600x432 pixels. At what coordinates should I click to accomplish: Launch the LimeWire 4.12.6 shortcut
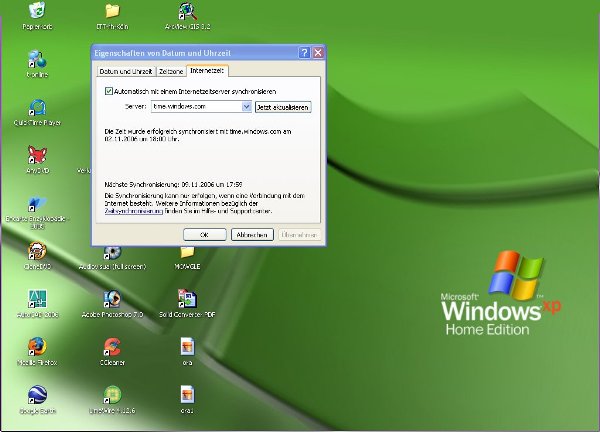coord(112,395)
